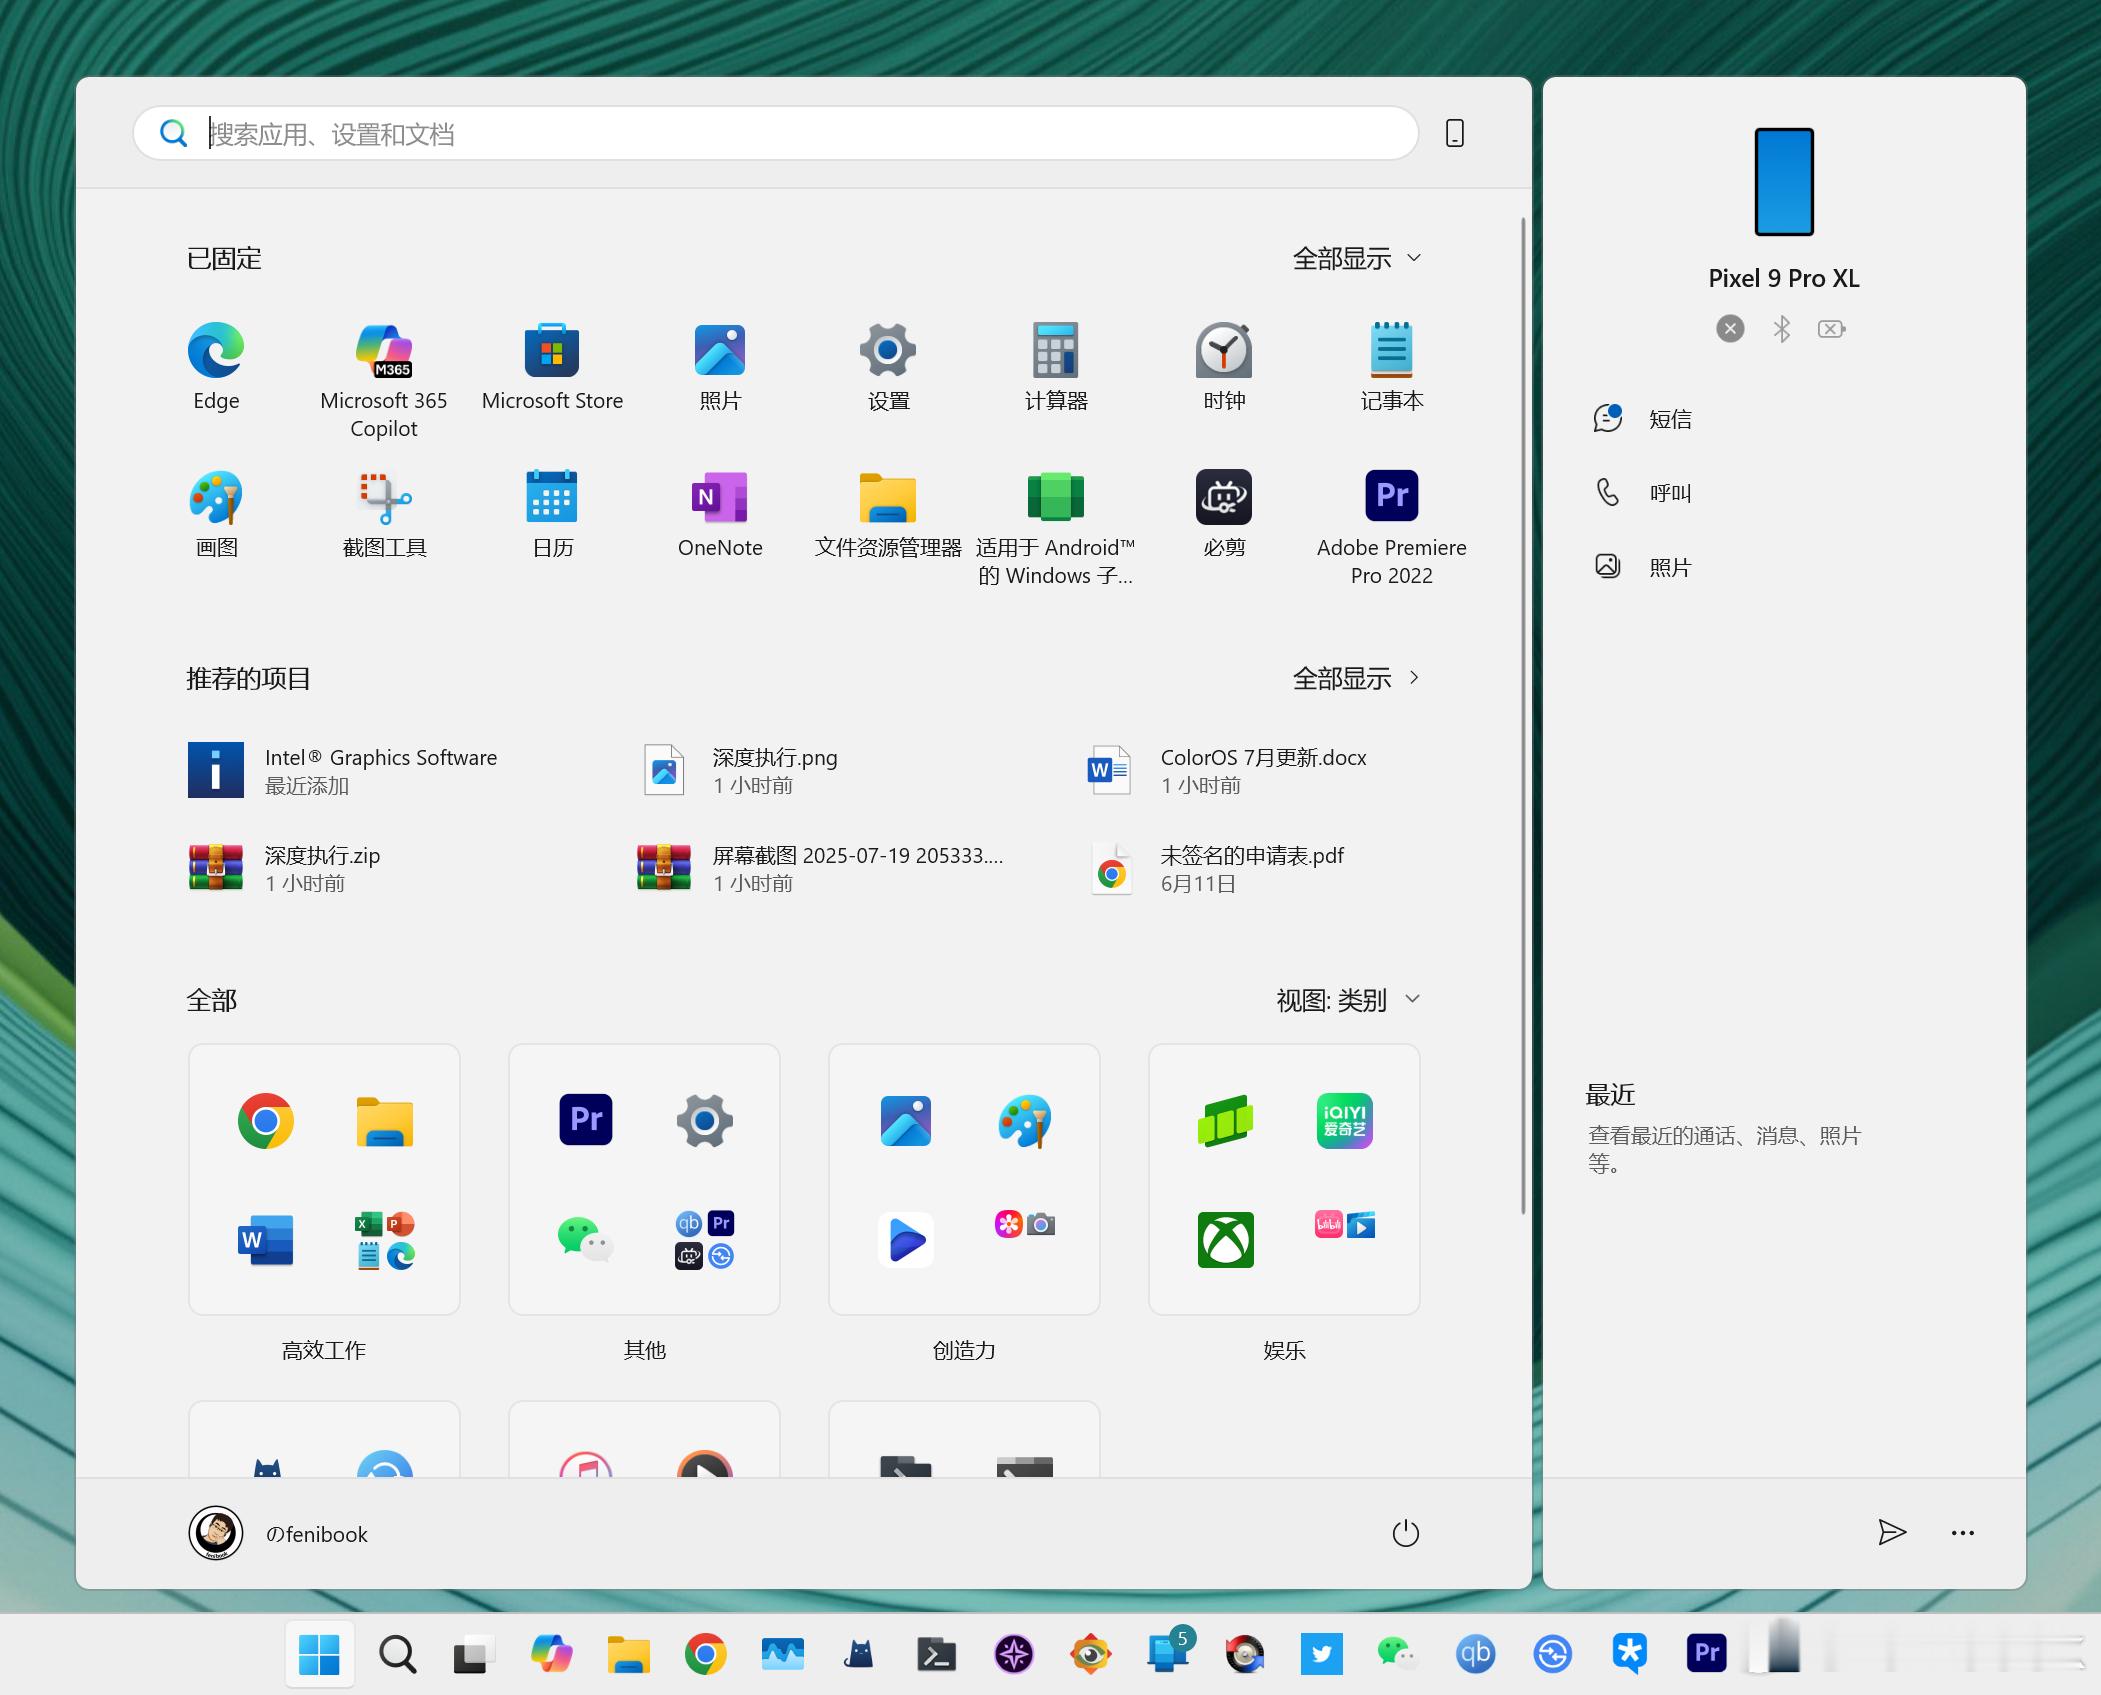
Task: Launch Microsoft 365 Copilot from pinned
Action: (384, 381)
